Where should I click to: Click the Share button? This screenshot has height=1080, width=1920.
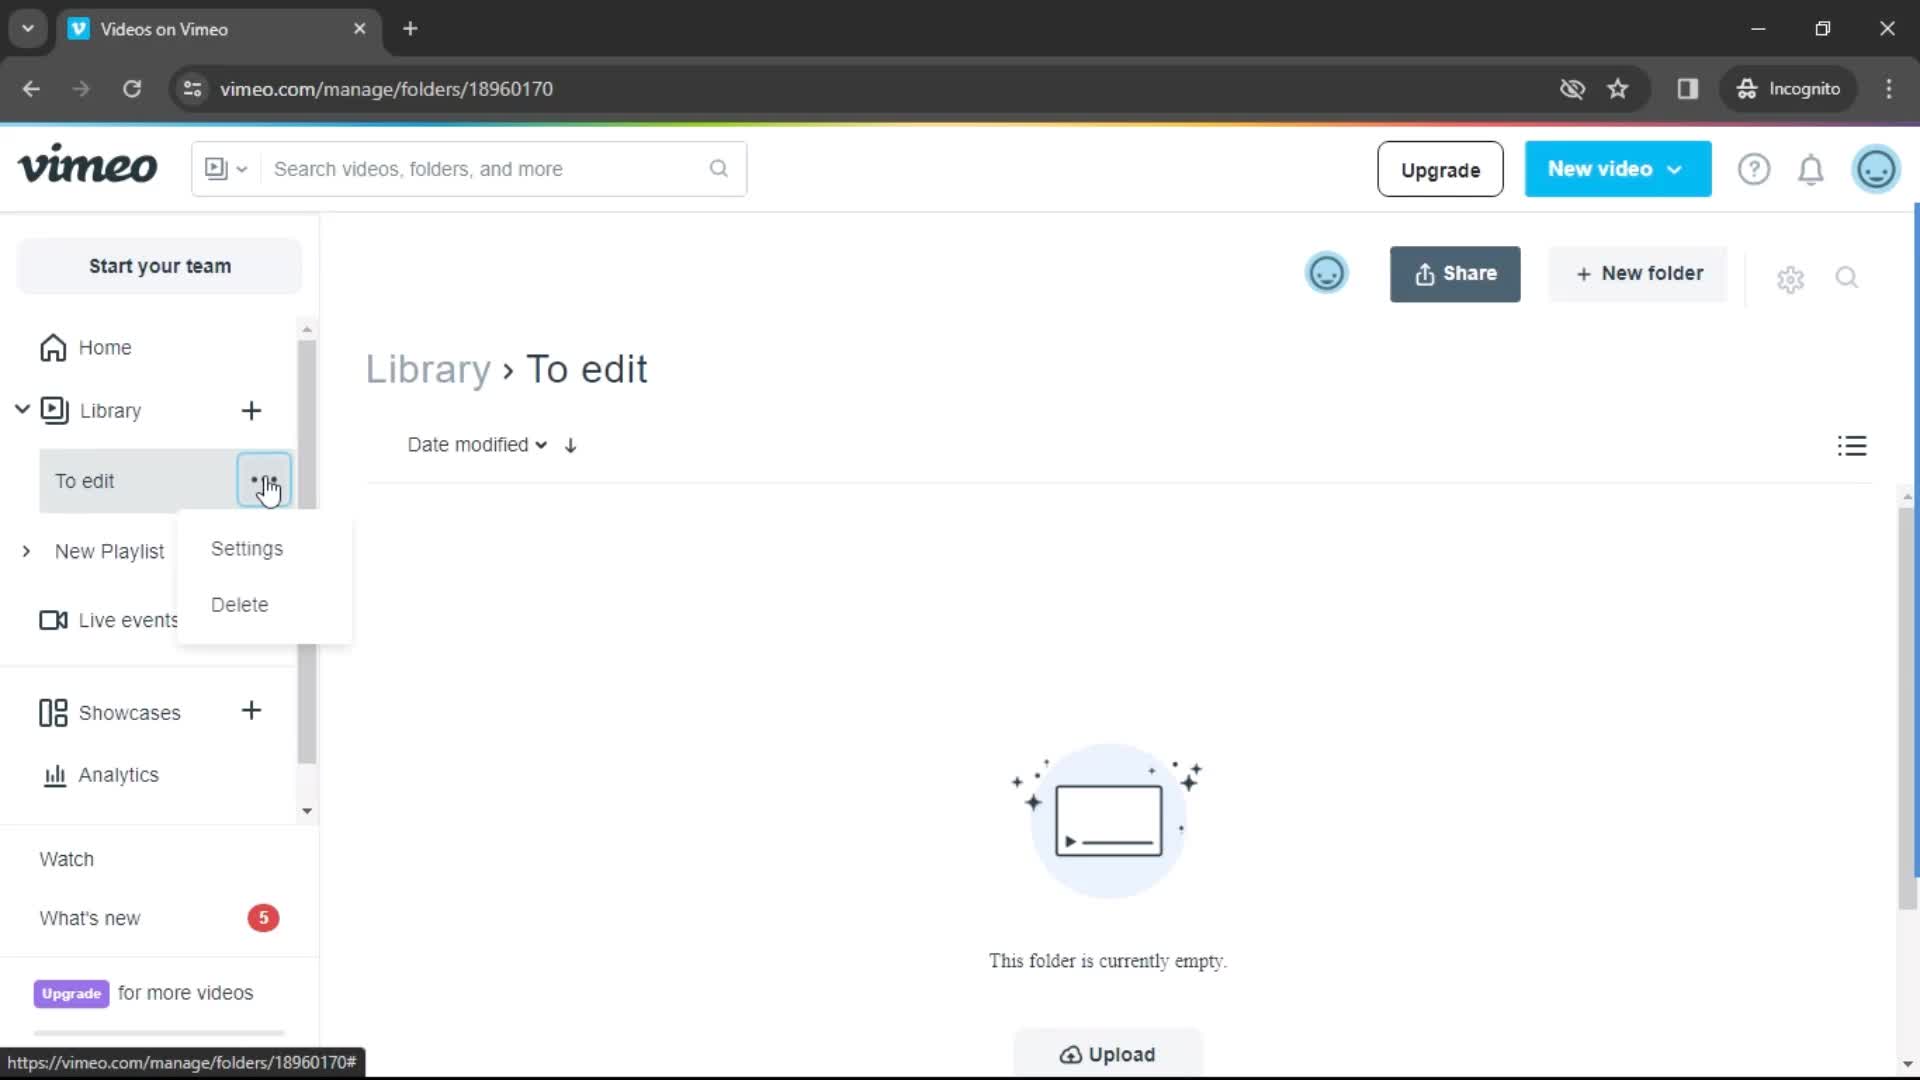click(x=1455, y=274)
